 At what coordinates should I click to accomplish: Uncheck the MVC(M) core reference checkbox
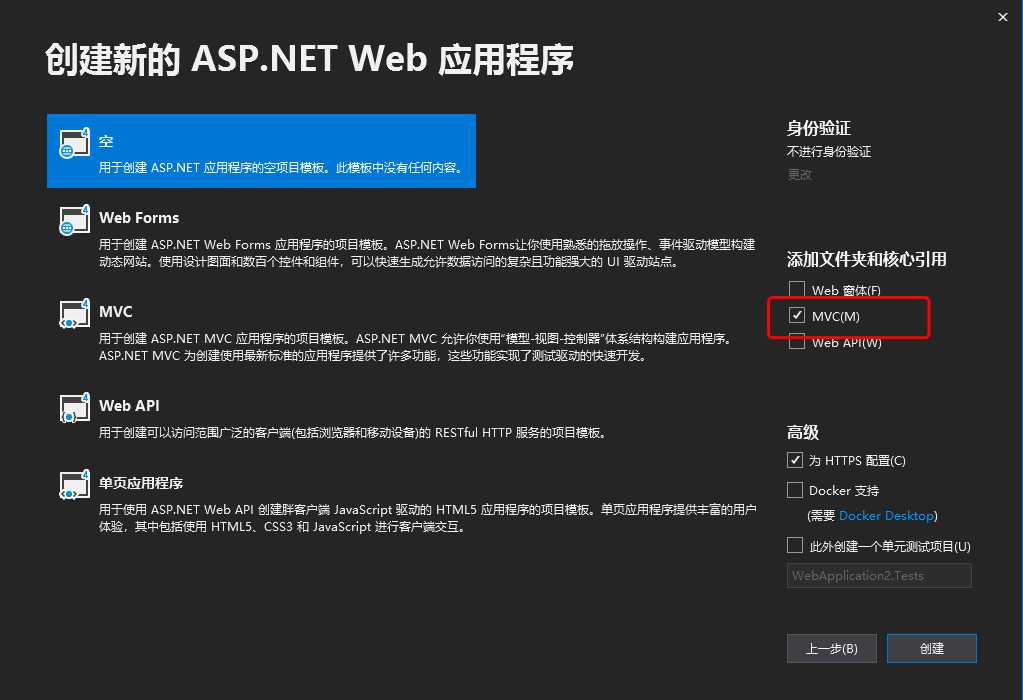tap(796, 316)
